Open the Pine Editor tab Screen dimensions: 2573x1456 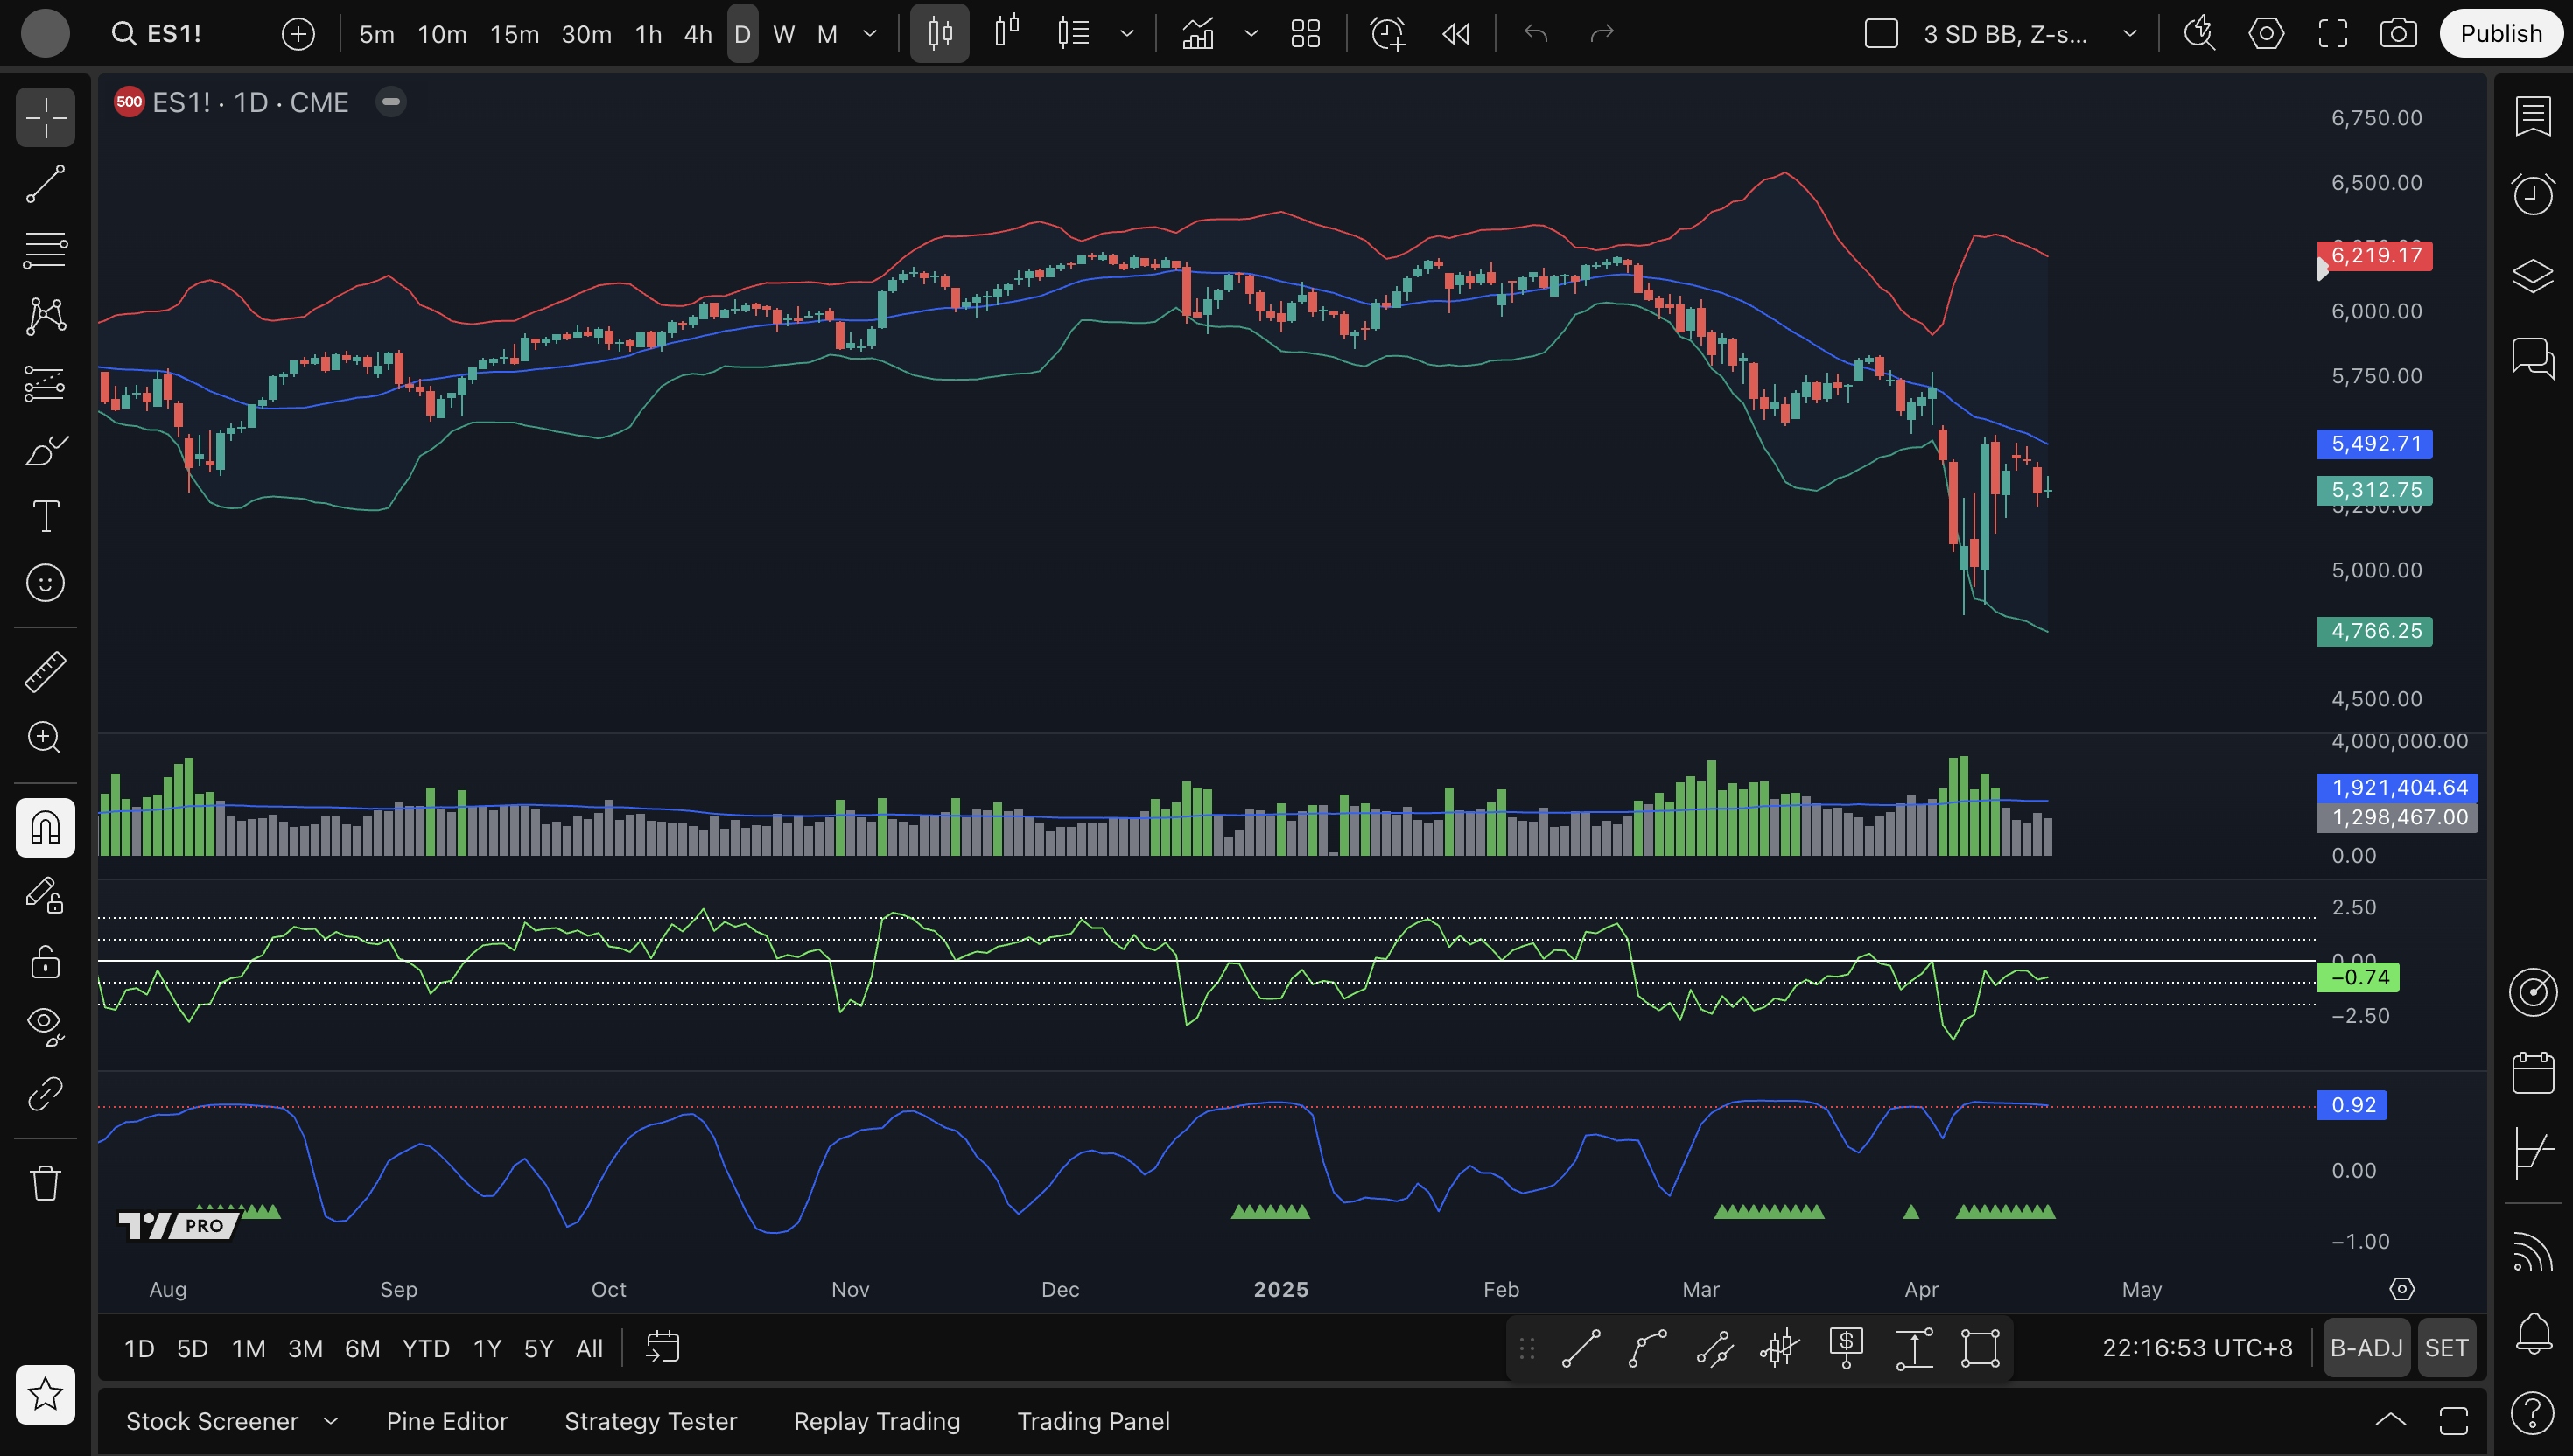(x=447, y=1421)
